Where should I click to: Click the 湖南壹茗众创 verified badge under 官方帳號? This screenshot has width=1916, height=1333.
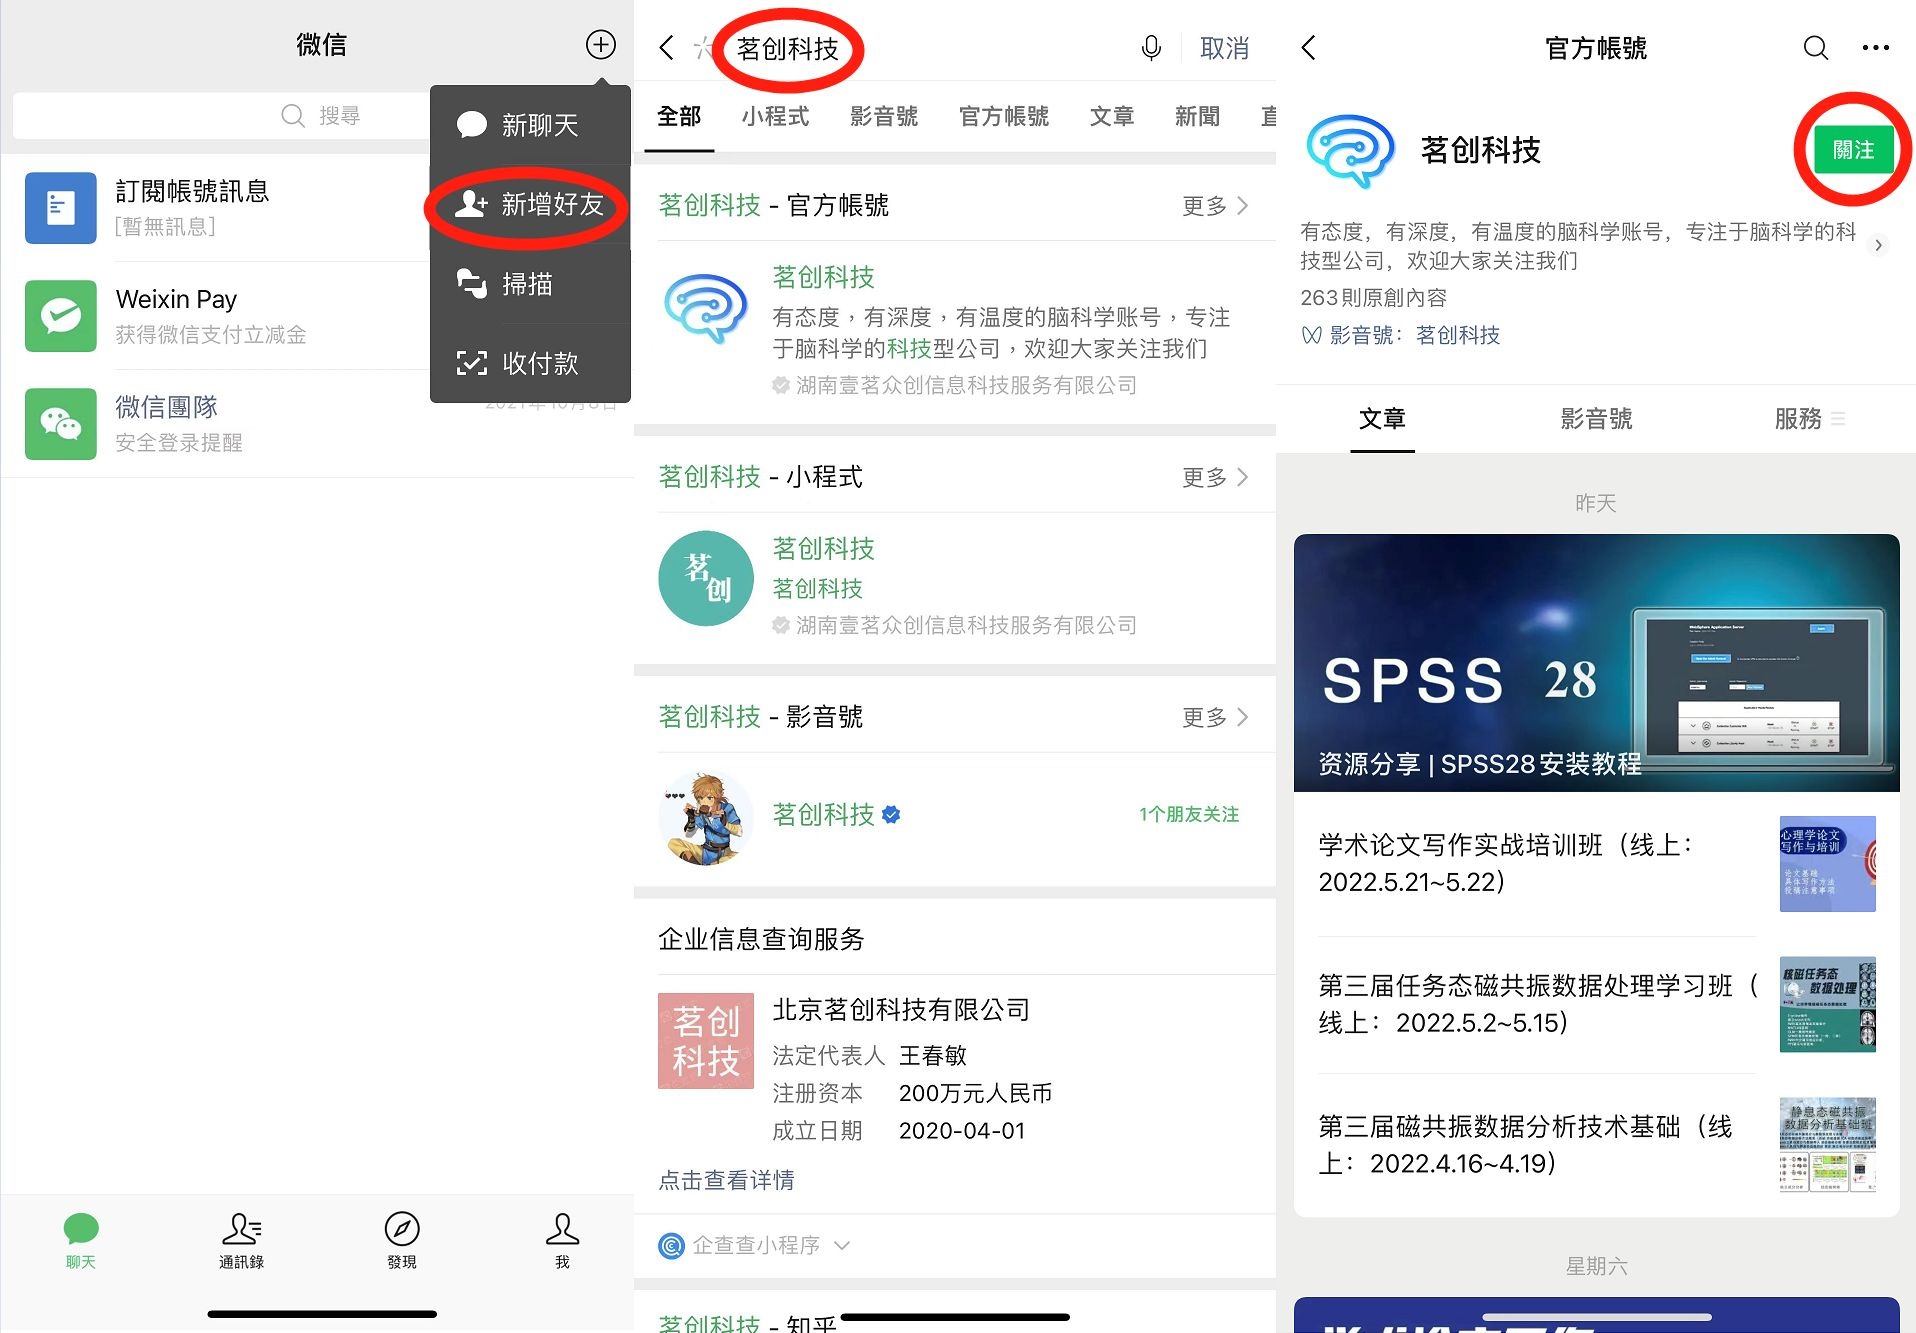click(x=781, y=386)
